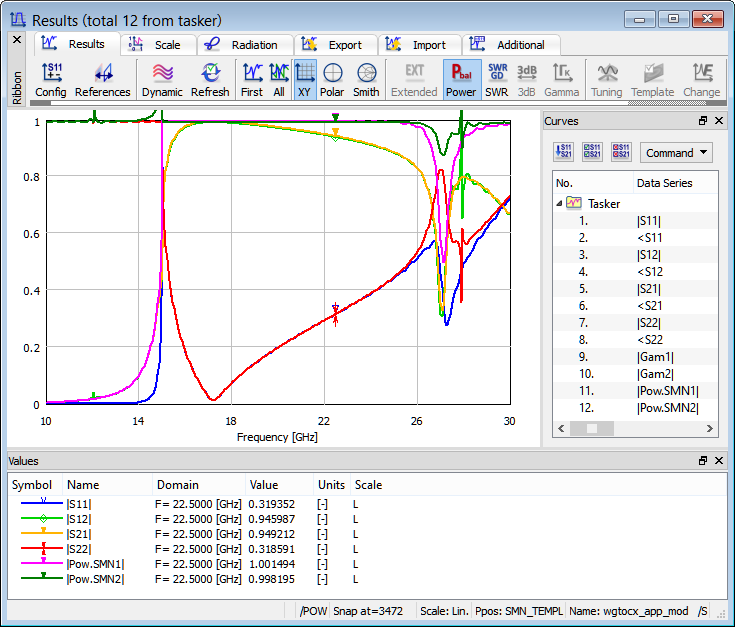Toggle the Power balance display
The width and height of the screenshot is (735, 627).
[x=461, y=80]
